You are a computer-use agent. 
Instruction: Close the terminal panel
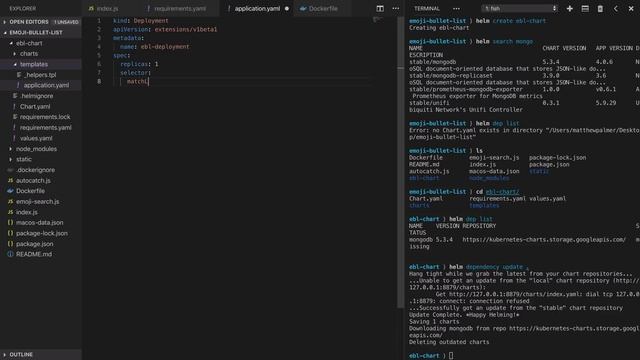(631, 9)
